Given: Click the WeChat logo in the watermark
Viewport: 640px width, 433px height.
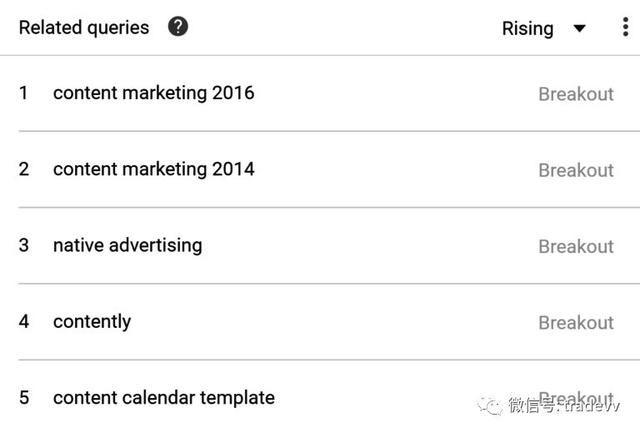Looking at the screenshot, I should (x=489, y=404).
